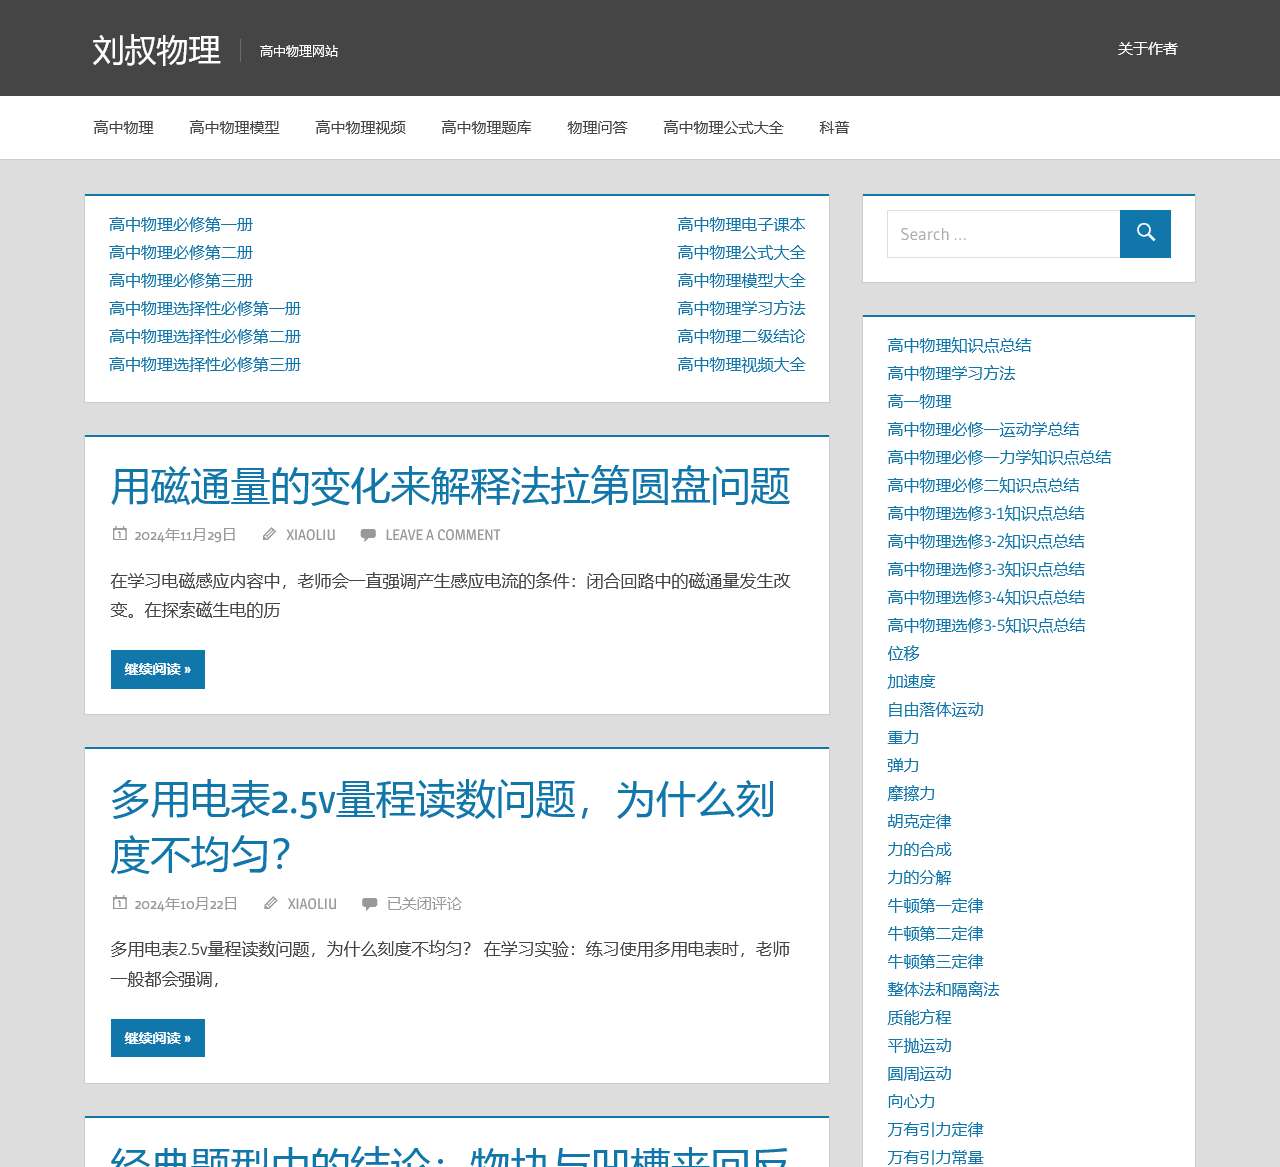Open 高中物理知识点总结 in the sidebar
This screenshot has height=1167, width=1280.
point(960,344)
